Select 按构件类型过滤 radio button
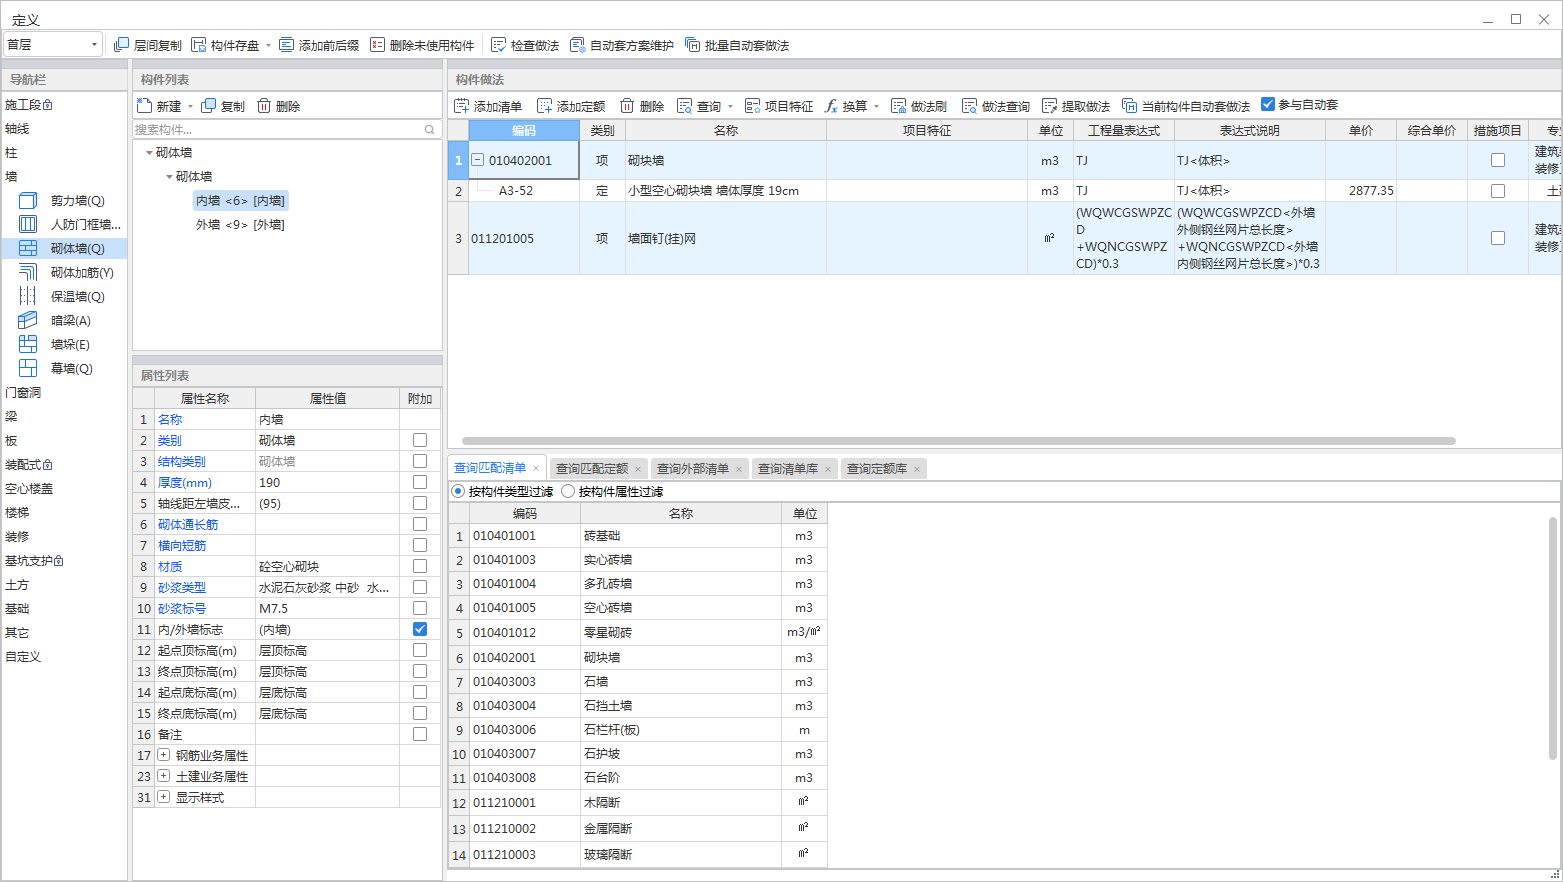Viewport: 1563px width, 882px height. pos(458,491)
